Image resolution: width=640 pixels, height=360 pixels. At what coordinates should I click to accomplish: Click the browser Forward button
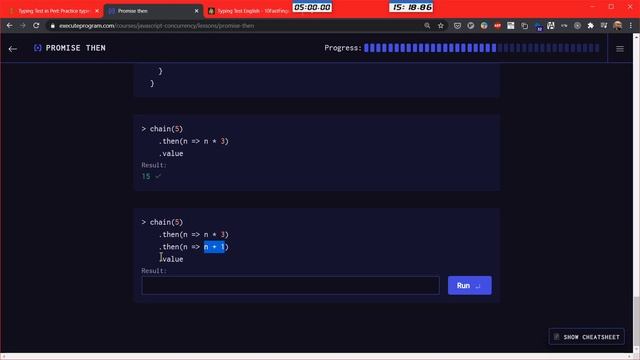(x=23, y=26)
